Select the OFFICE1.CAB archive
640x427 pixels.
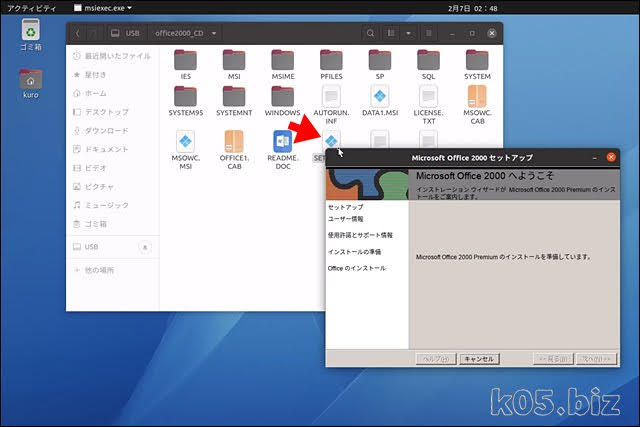[234, 149]
